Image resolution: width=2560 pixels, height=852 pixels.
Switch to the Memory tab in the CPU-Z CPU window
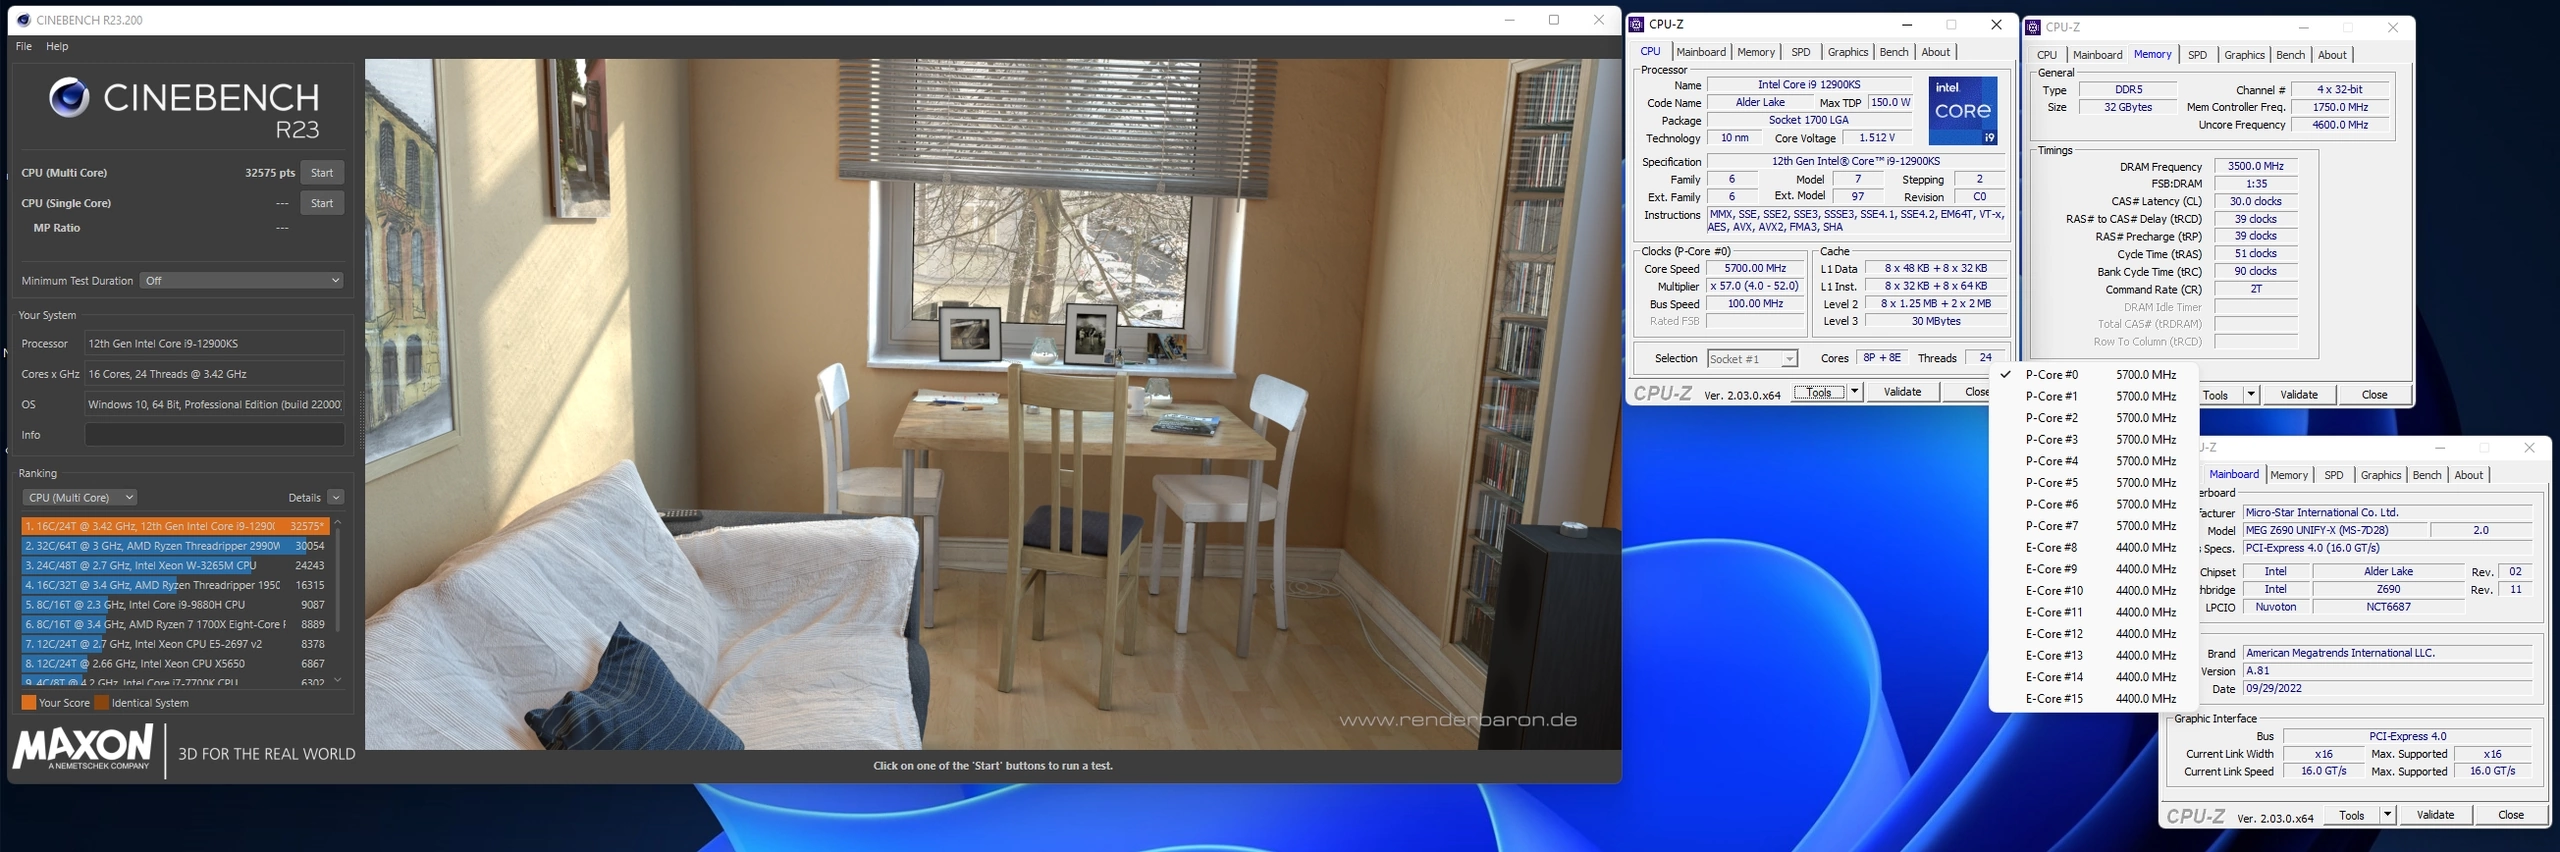[1756, 52]
